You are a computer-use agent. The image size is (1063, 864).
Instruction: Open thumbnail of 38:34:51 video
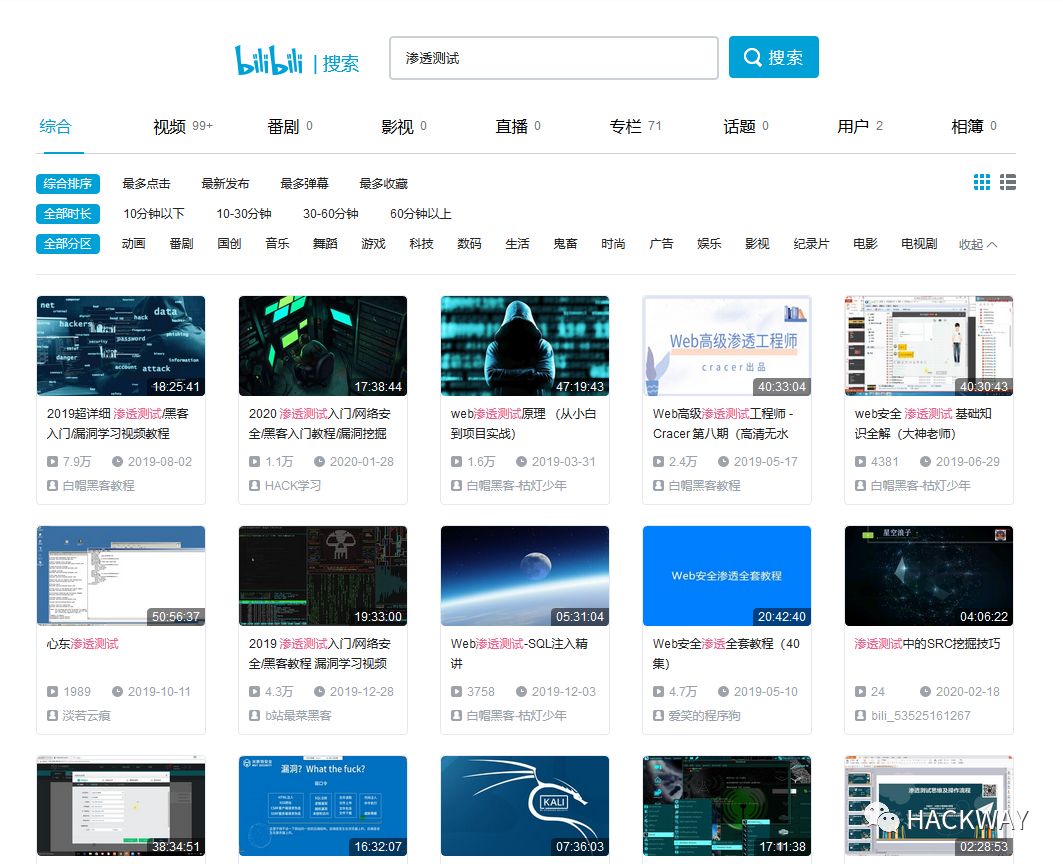pos(121,806)
